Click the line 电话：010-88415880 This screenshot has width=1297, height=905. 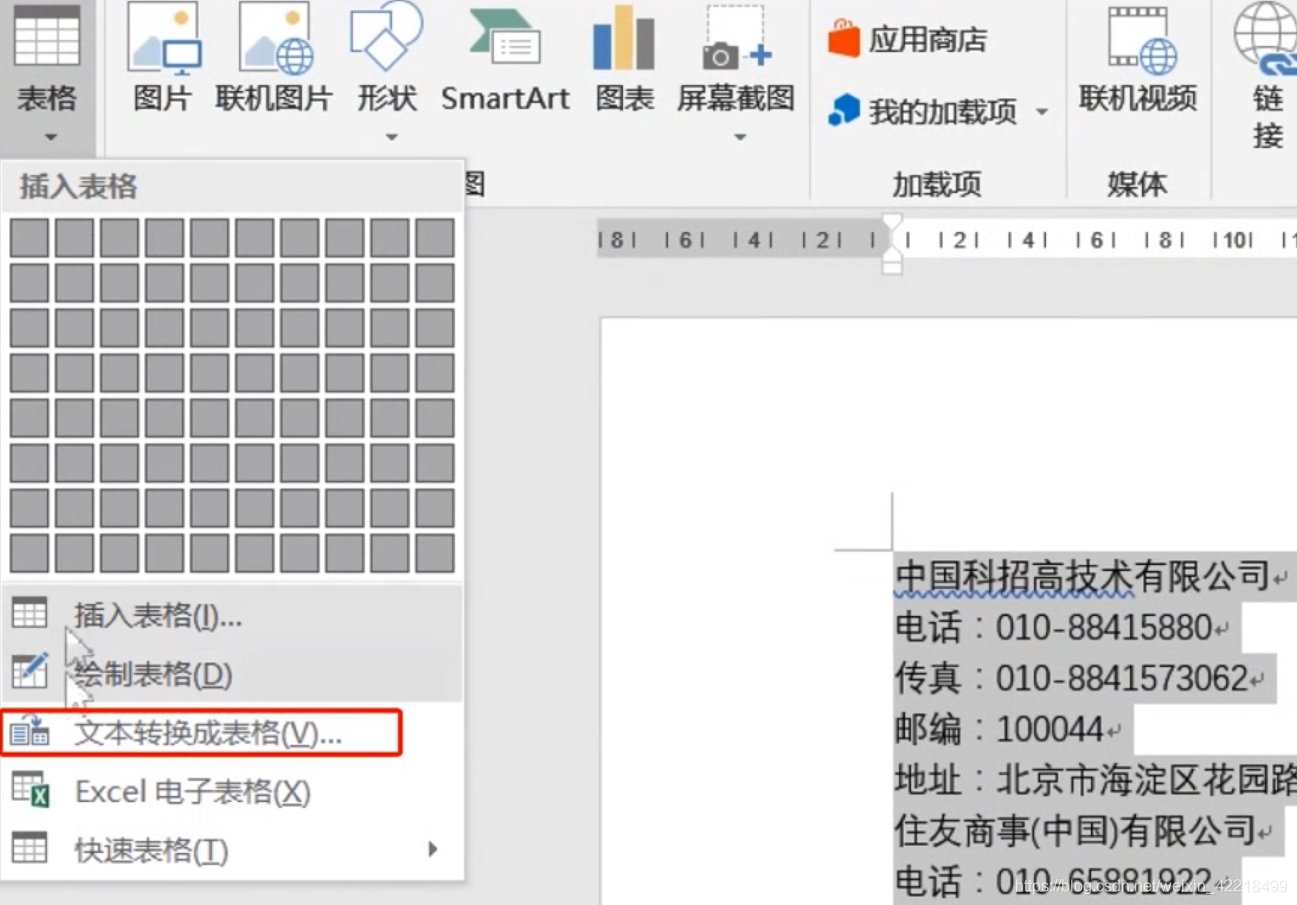tap(1054, 628)
